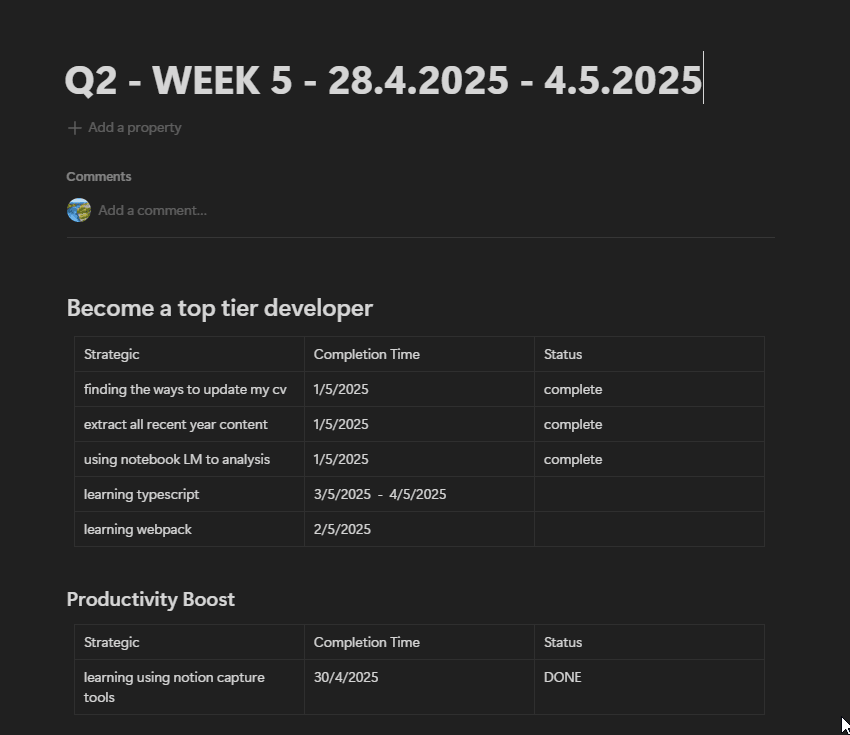Click the user avatar next to the comment field
The height and width of the screenshot is (735, 850).
pyautogui.click(x=78, y=210)
